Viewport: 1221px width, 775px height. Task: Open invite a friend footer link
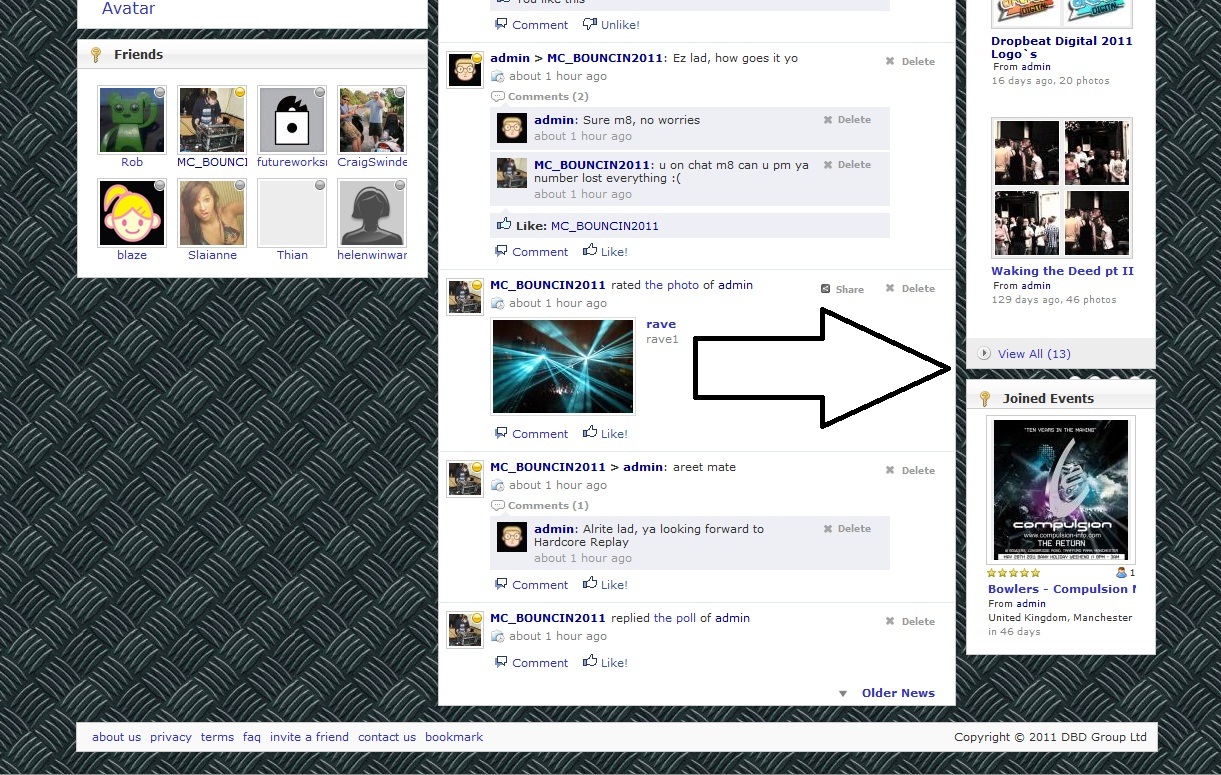click(309, 737)
